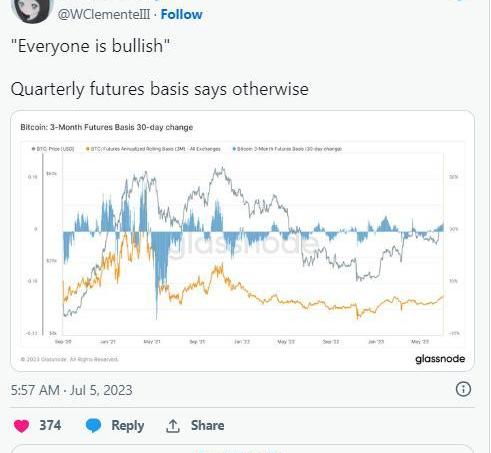Toggle the orange Futures Annualized Basis legend
The height and width of the screenshot is (453, 491).
tap(153, 149)
